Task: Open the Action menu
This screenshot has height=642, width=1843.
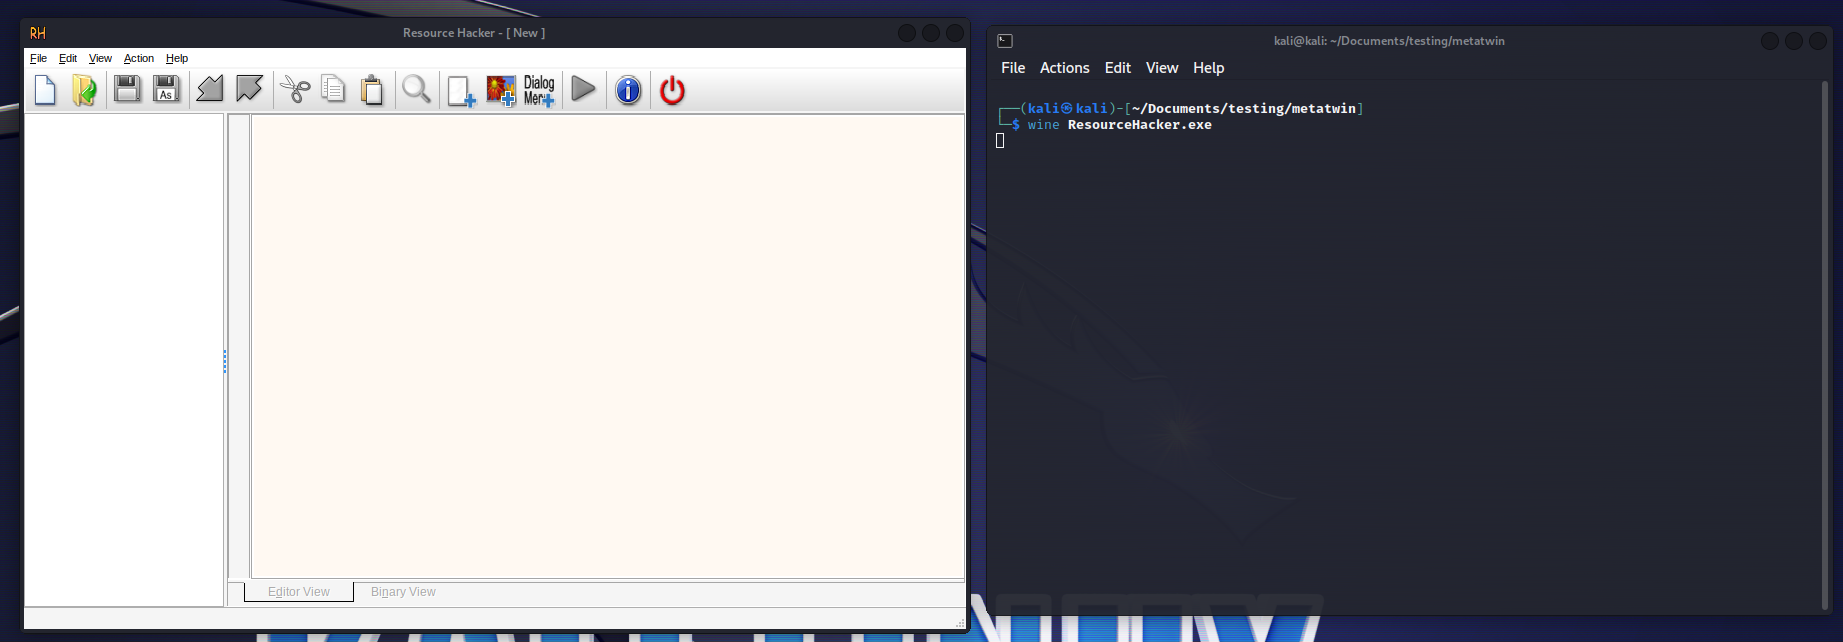Action: (139, 58)
